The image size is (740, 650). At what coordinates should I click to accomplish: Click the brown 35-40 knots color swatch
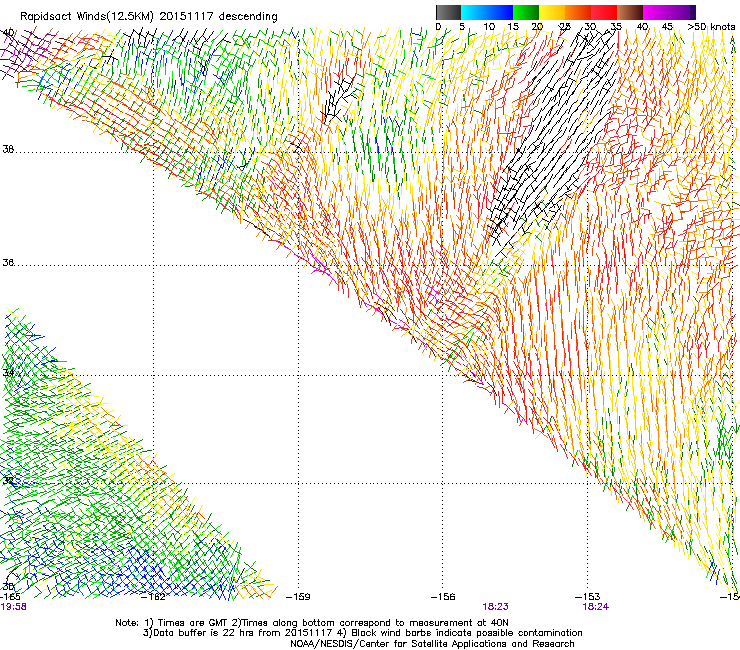pos(630,12)
